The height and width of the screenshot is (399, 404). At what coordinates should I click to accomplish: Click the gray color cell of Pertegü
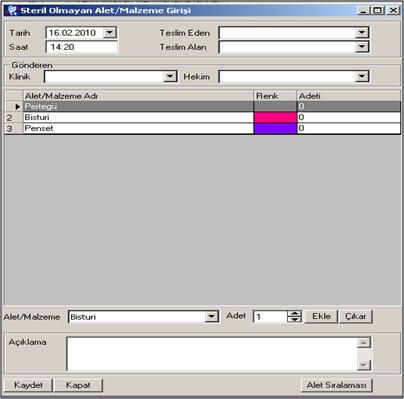tap(275, 106)
